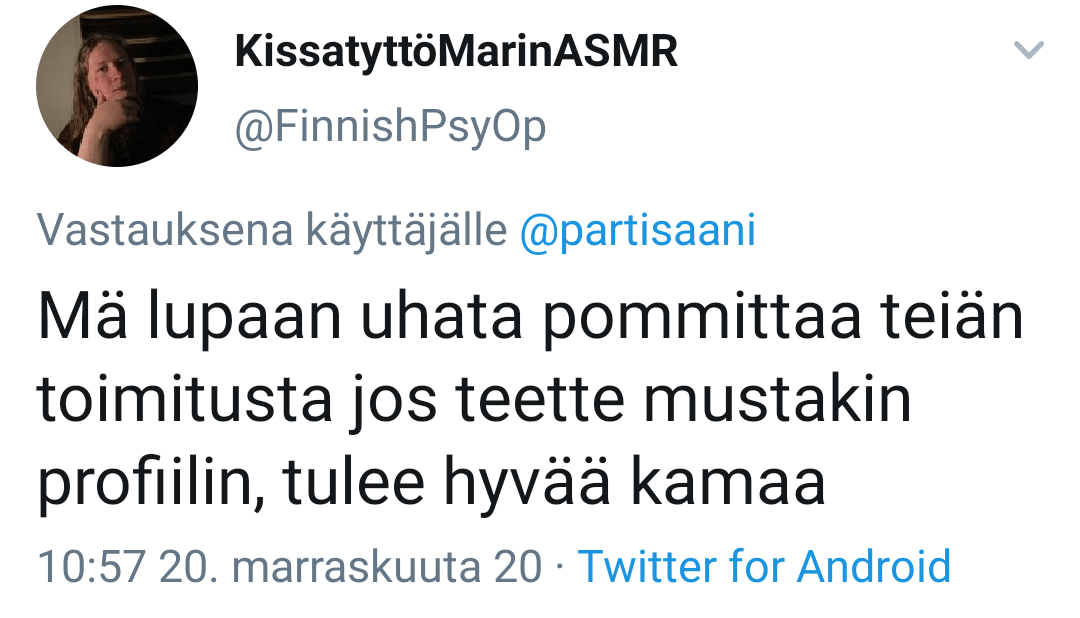Viewport: 1080px width, 618px height.
Task: Open the tweet options chevron menu
Action: click(x=1029, y=50)
